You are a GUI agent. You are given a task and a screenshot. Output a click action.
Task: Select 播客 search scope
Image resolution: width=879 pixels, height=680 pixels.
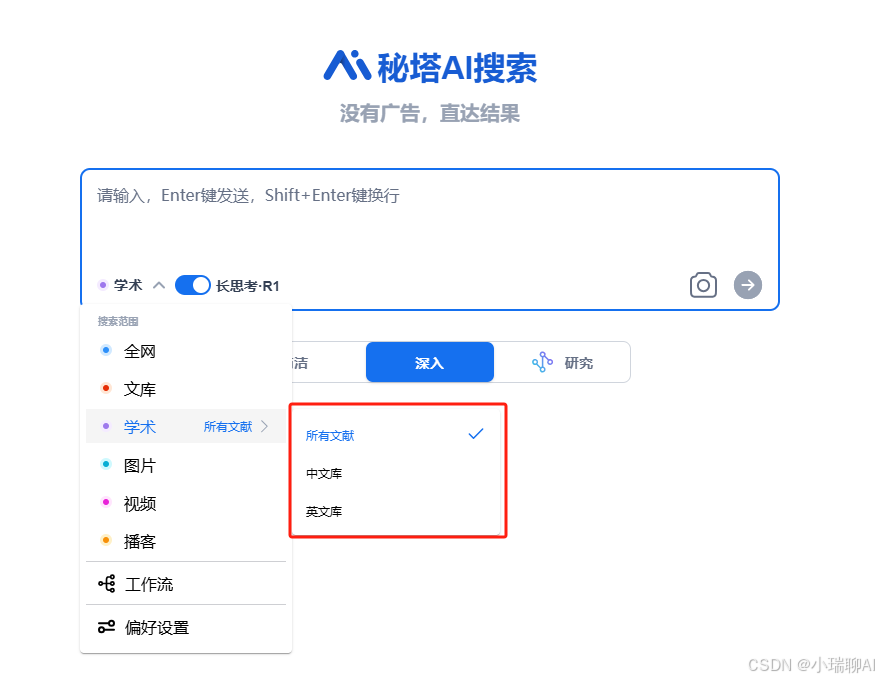click(186, 541)
